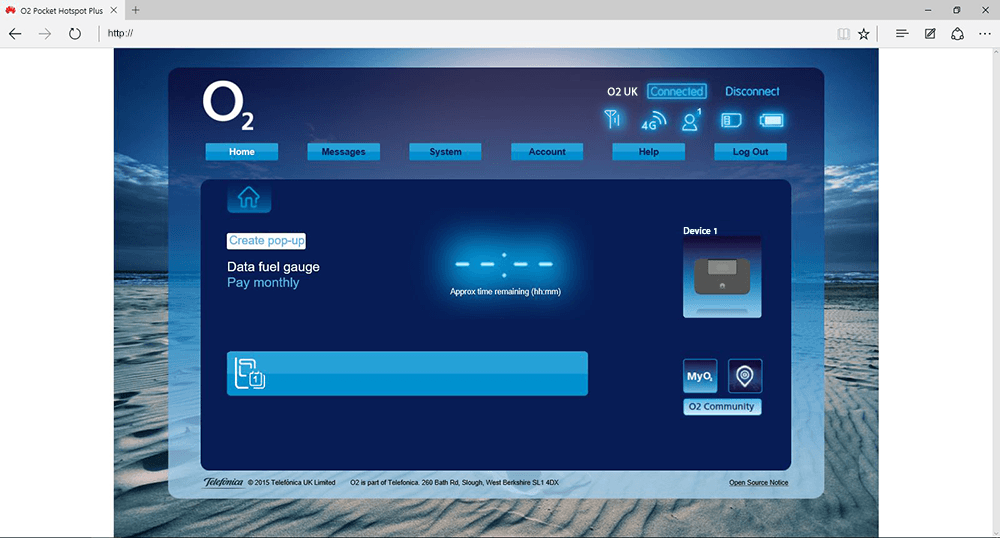Viewport: 1000px width, 538px height.
Task: Click the approx time remaining display
Action: coord(504,272)
